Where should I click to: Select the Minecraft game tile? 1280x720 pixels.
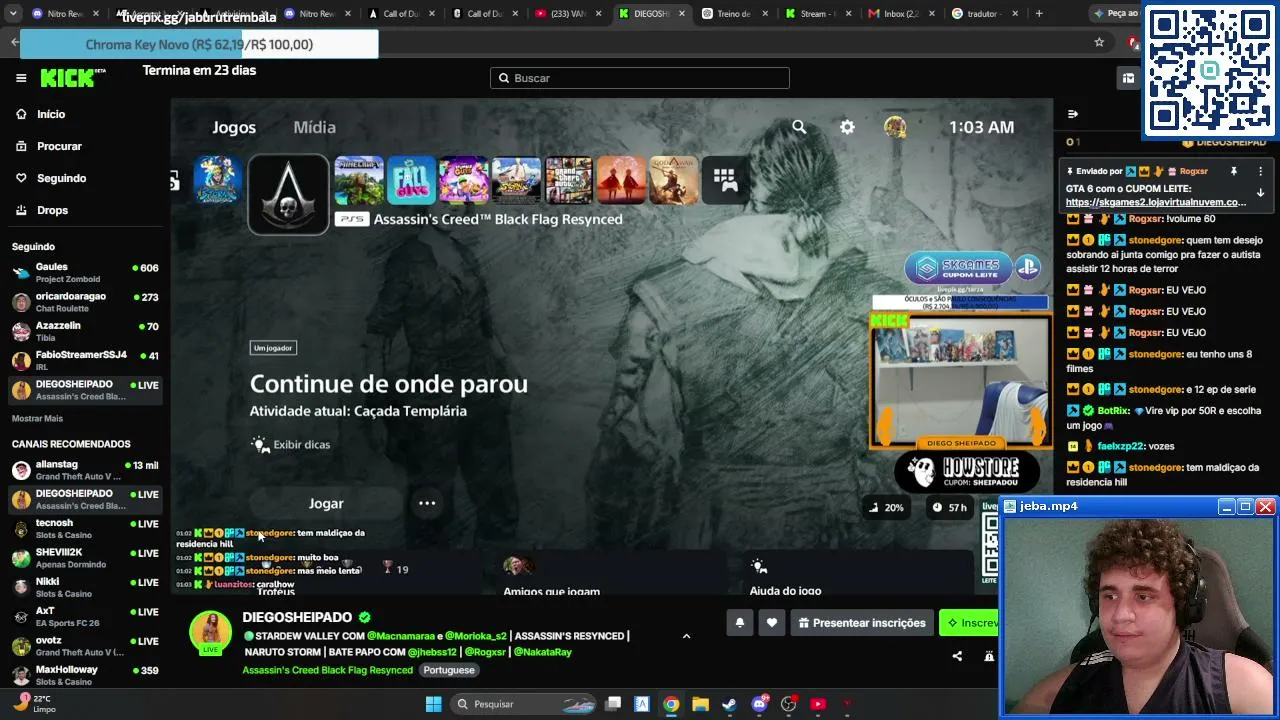(x=359, y=180)
